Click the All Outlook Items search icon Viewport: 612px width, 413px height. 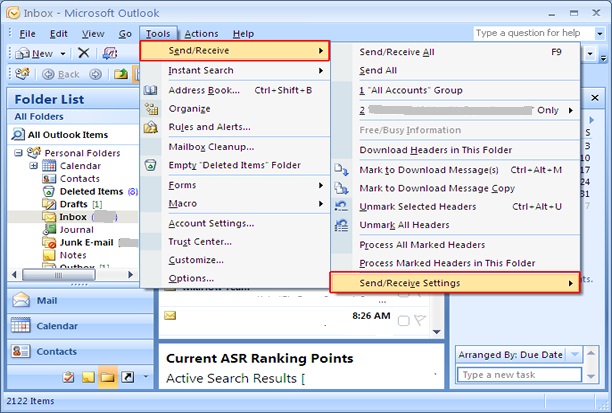[x=18, y=135]
